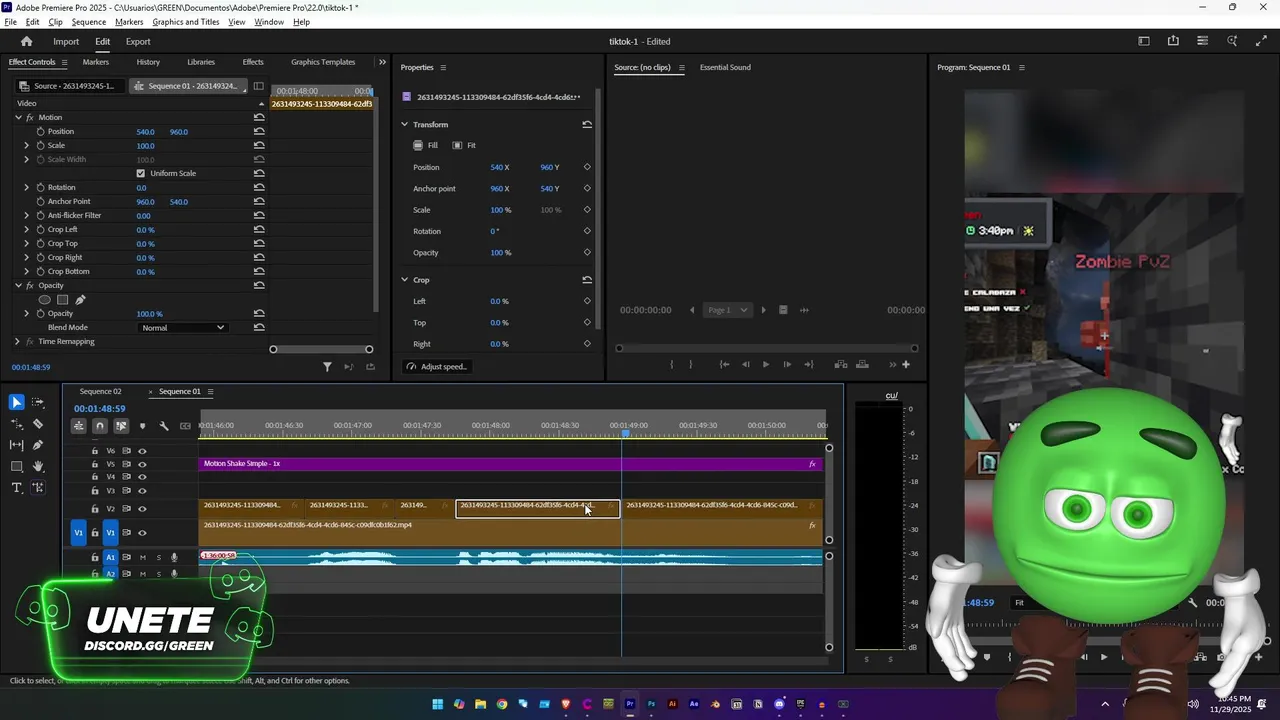This screenshot has height=720, width=1280.
Task: Create an ellipse mask under Opacity
Action: (44, 299)
